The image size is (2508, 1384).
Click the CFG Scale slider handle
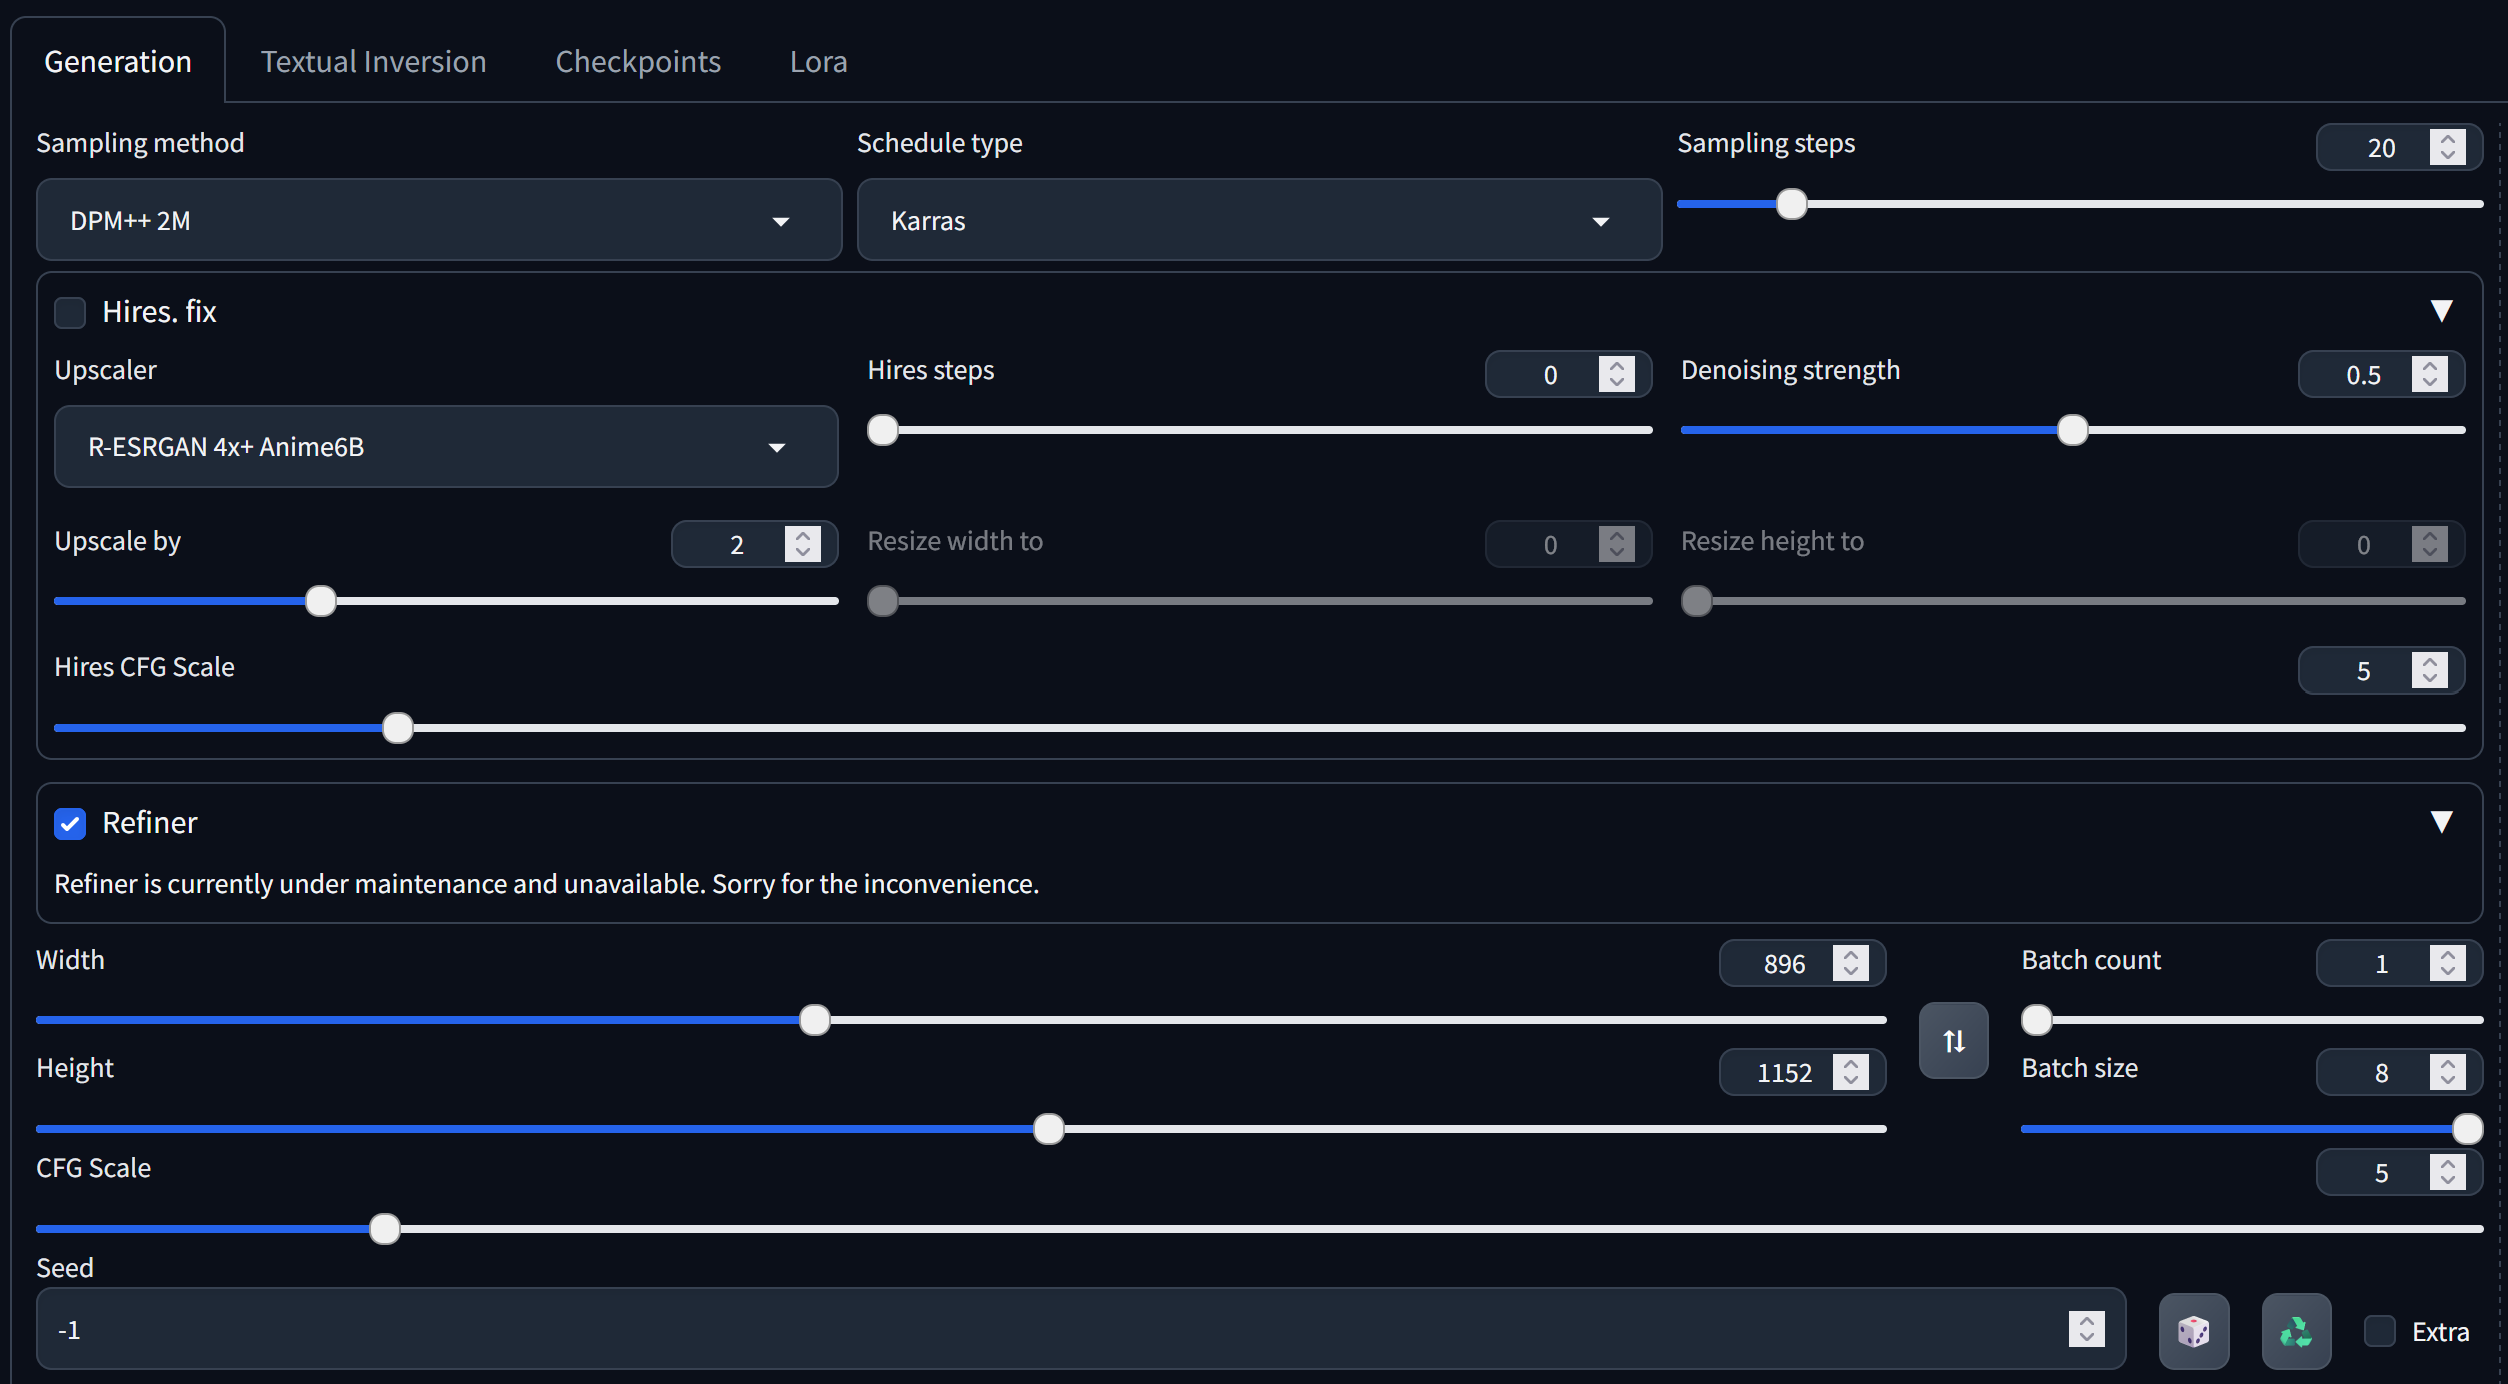385,1228
